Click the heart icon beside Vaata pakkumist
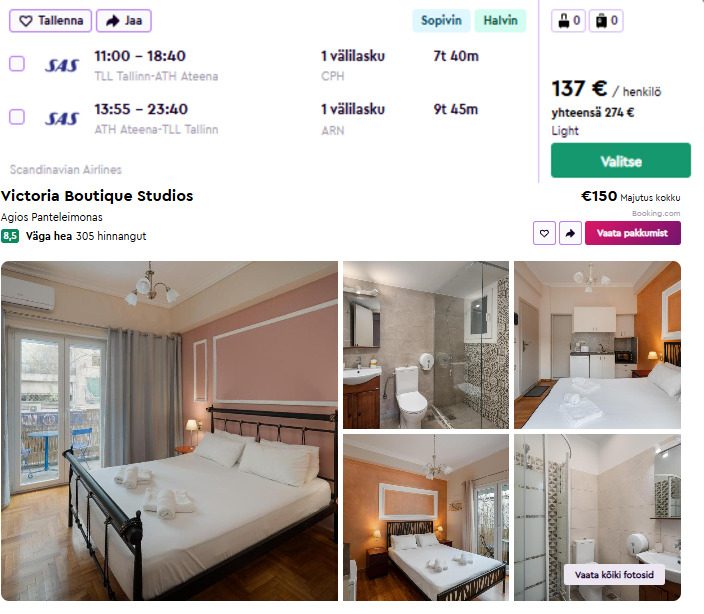Image resolution: width=704 pixels, height=614 pixels. pos(544,233)
